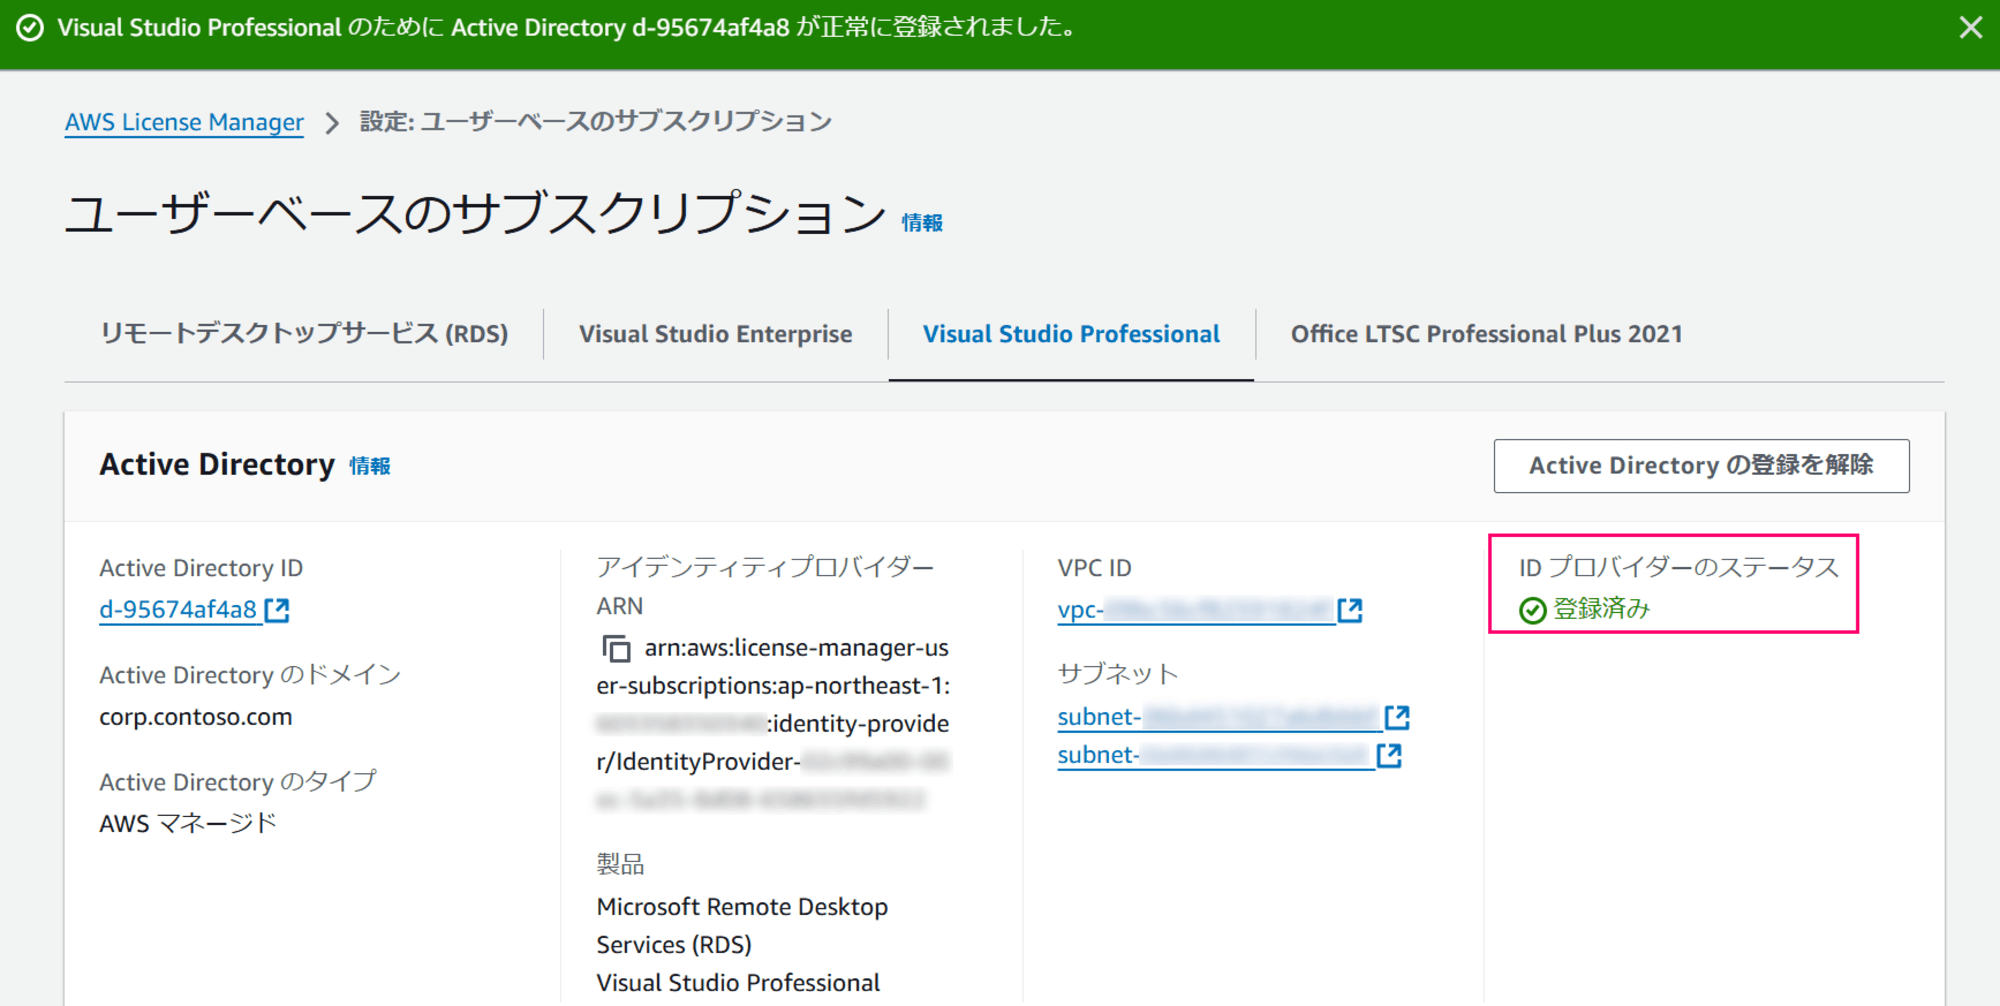Image resolution: width=2000 pixels, height=1006 pixels.
Task: Select the Visual Studio Professional product text
Action: point(738,983)
